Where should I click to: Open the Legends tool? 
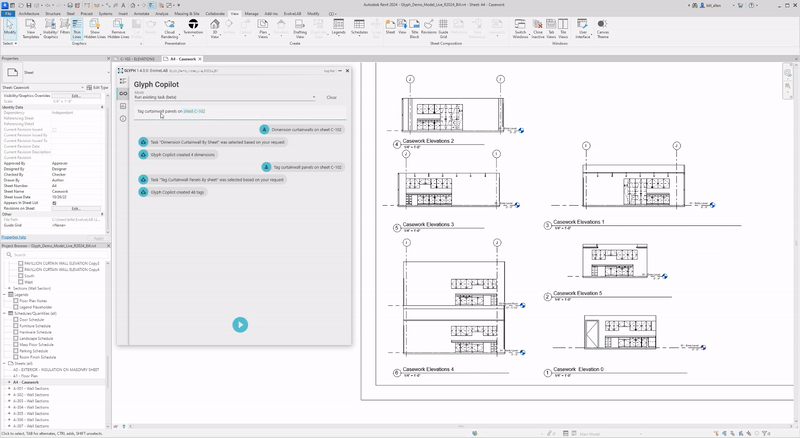[x=339, y=27]
